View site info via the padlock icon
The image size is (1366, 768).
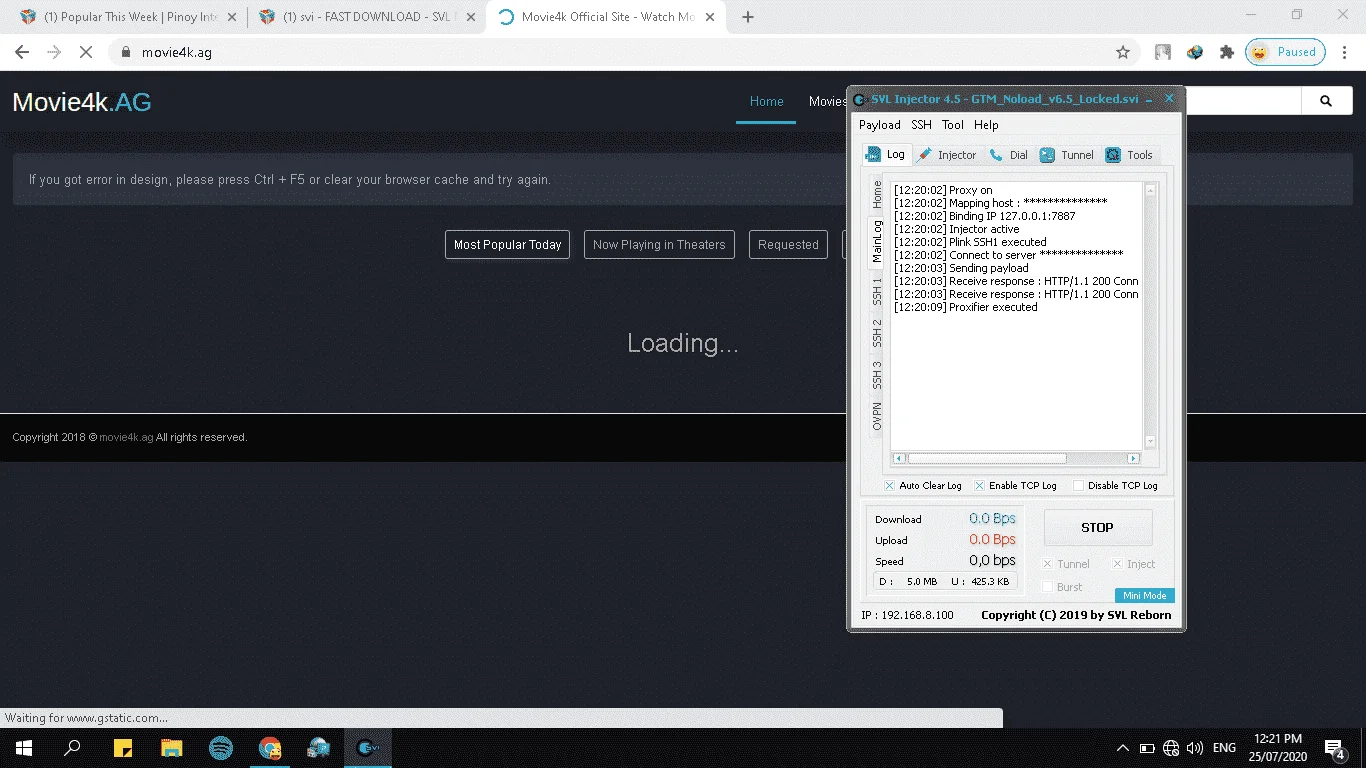click(x=125, y=52)
